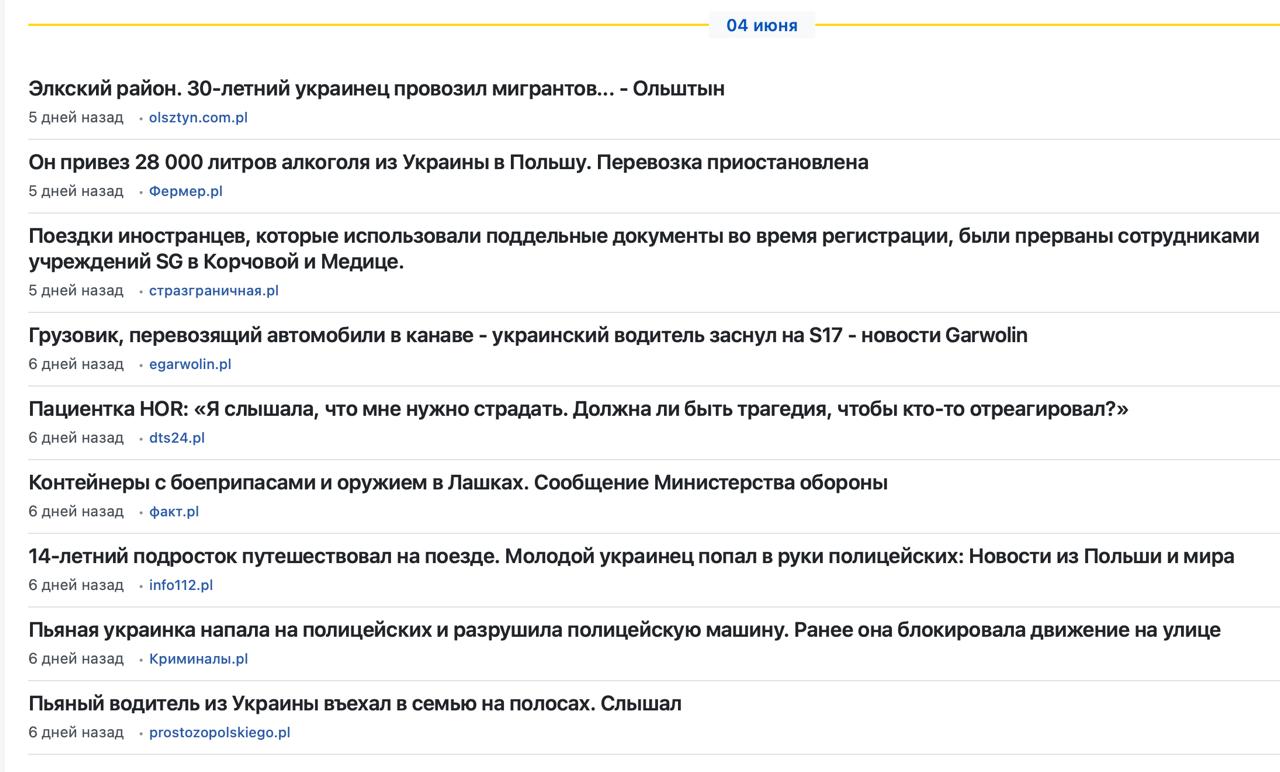Open headline about поддельные документы в Корчовой
The image size is (1280, 772).
[x=644, y=249]
